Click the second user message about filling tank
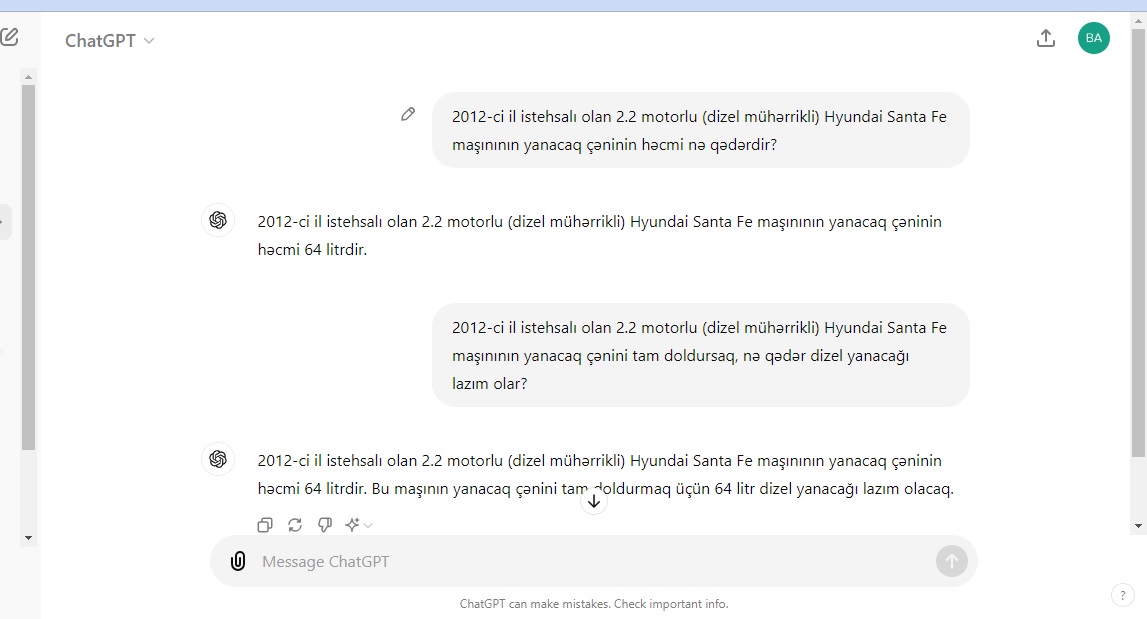 (700, 355)
